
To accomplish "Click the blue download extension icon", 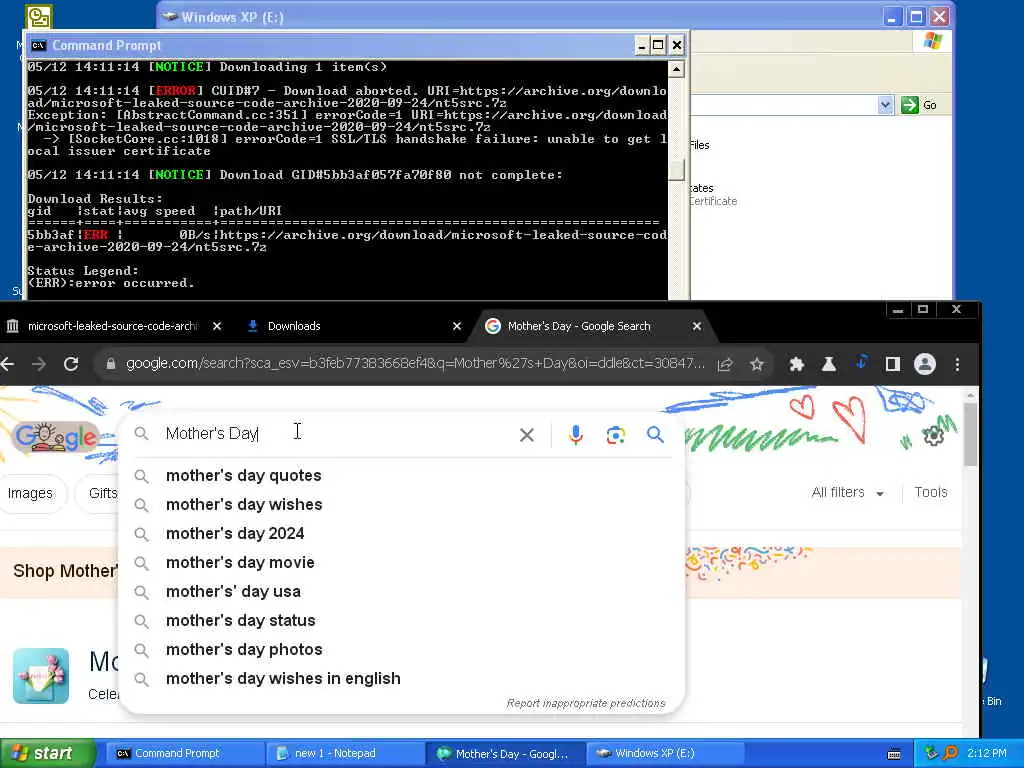I will [861, 362].
